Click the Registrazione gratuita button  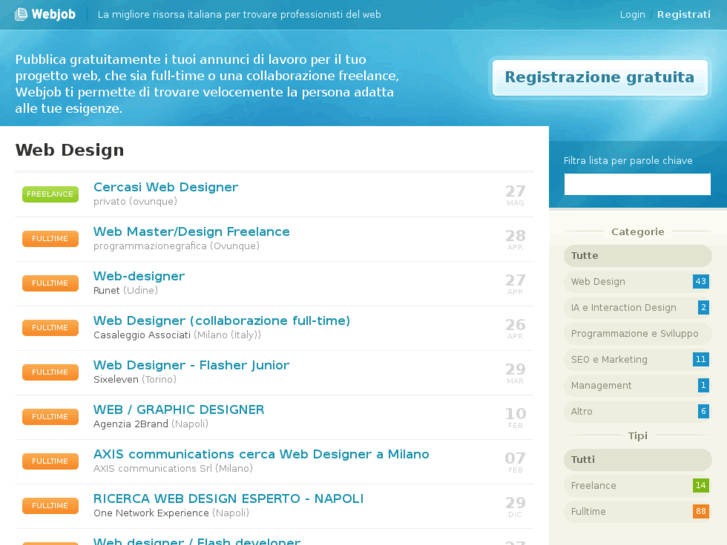599,77
